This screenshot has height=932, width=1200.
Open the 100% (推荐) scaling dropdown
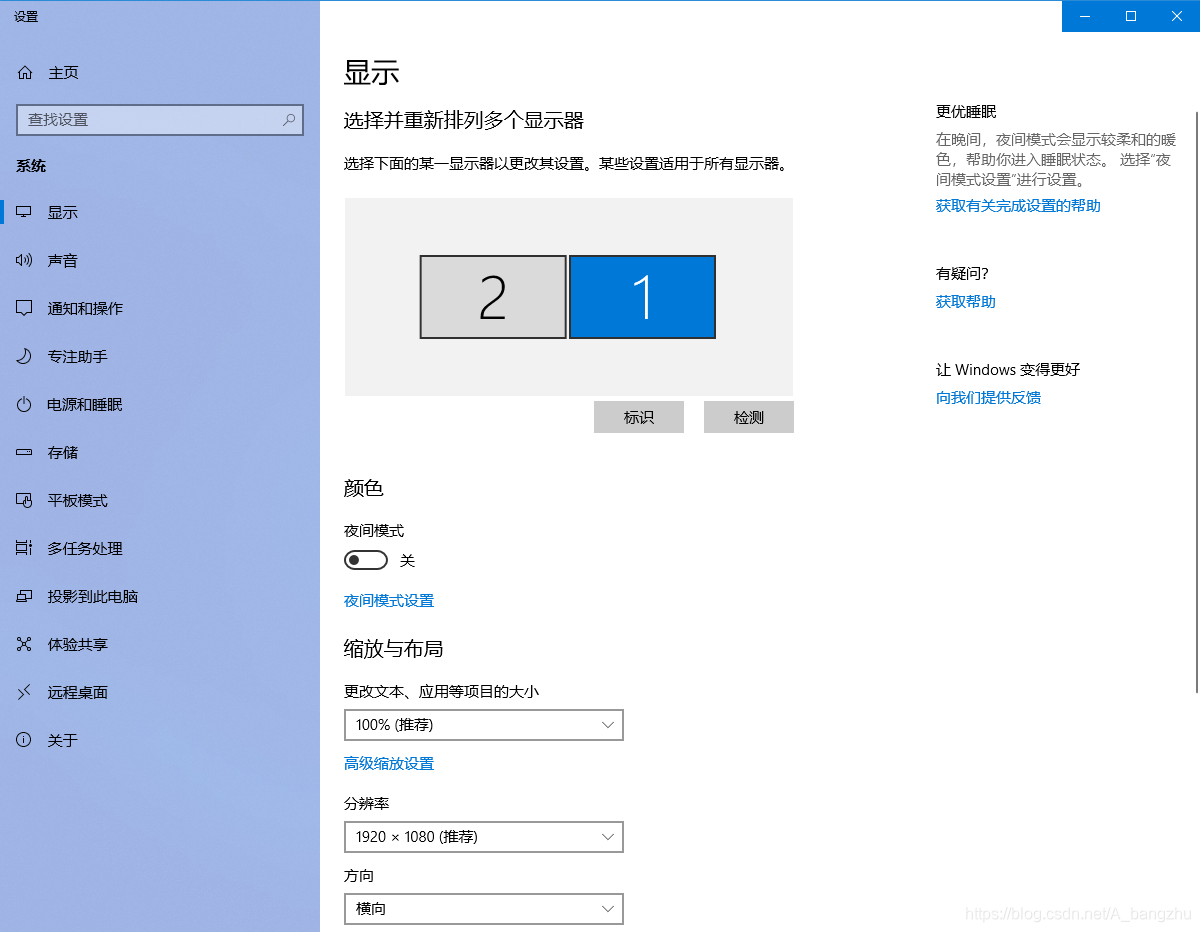tap(484, 725)
